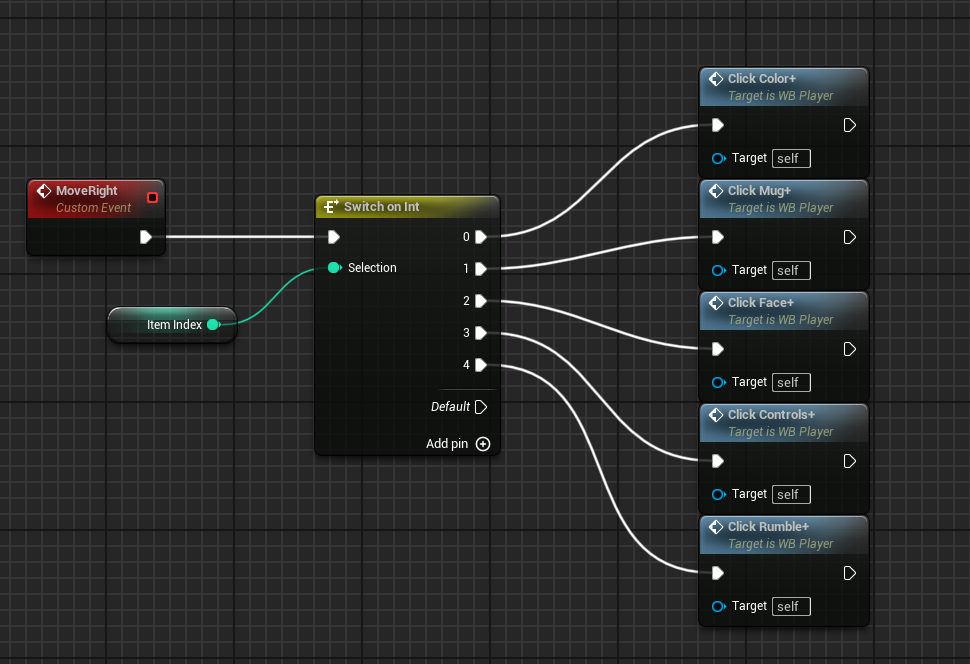Image resolution: width=970 pixels, height=664 pixels.
Task: Click the Click Color+ input exec pin
Action: 718,126
